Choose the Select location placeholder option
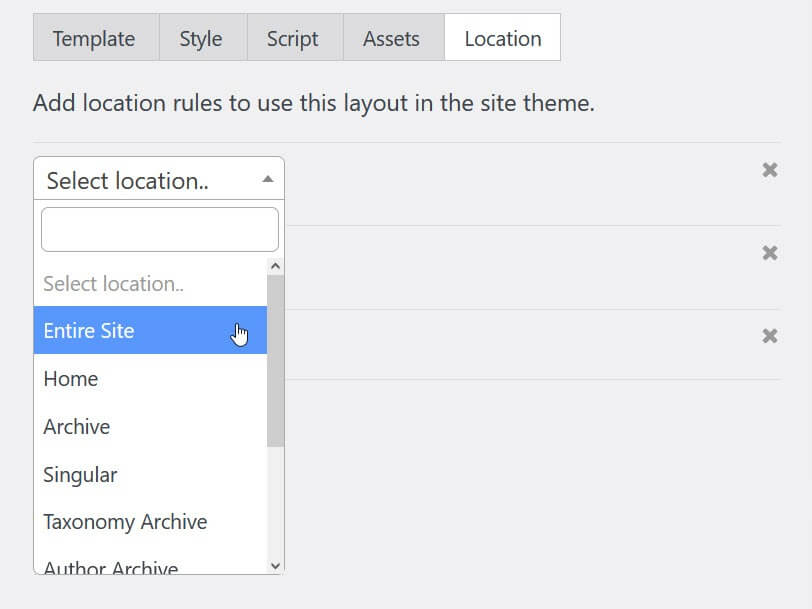Image resolution: width=812 pixels, height=609 pixels. (113, 283)
